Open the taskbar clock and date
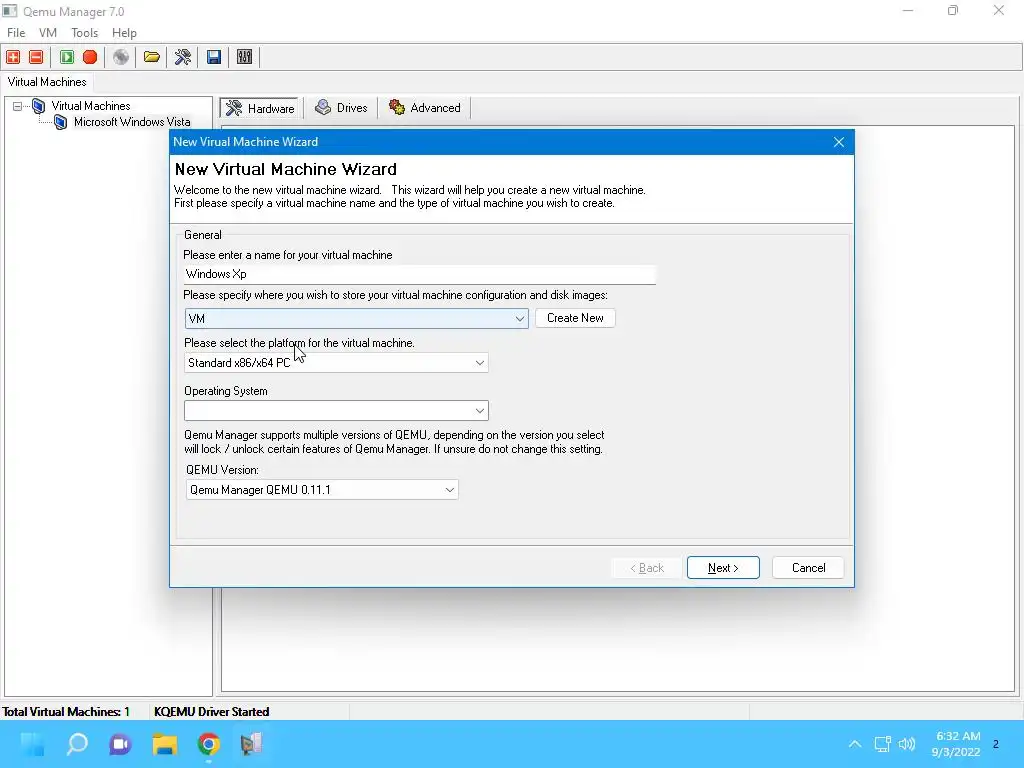 coord(957,744)
